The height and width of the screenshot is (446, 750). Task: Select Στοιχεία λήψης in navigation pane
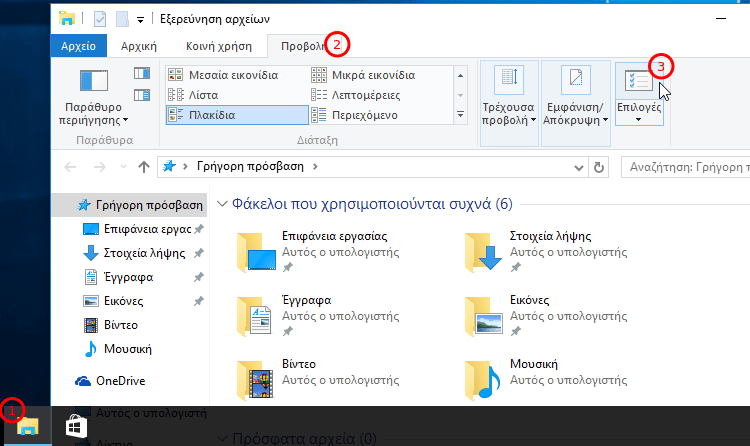pyautogui.click(x=144, y=253)
